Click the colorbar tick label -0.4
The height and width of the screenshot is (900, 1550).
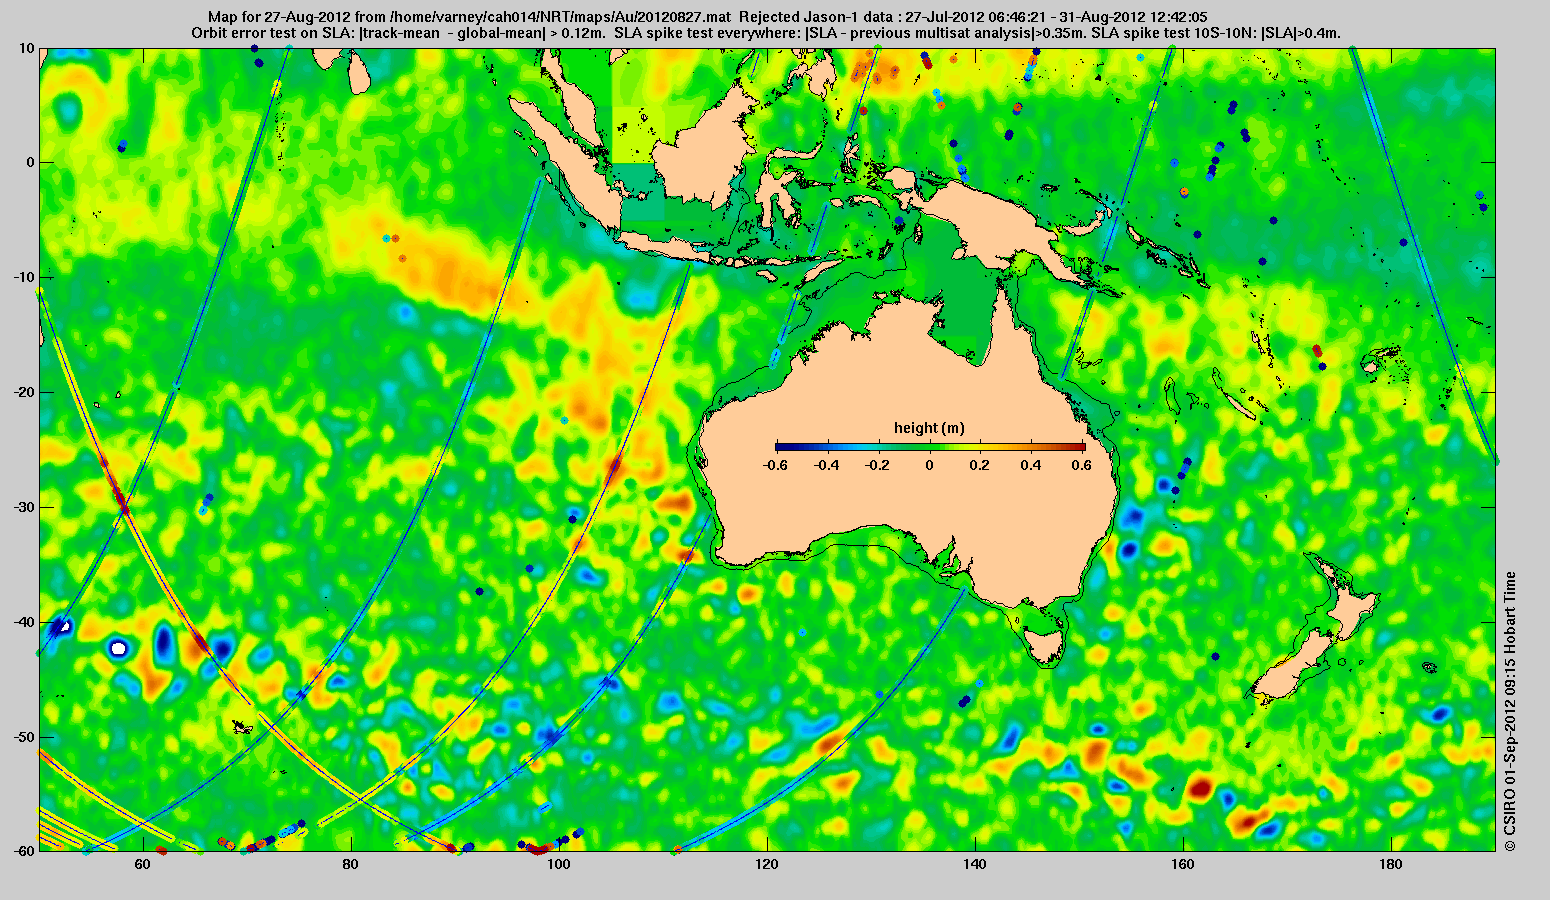(826, 465)
